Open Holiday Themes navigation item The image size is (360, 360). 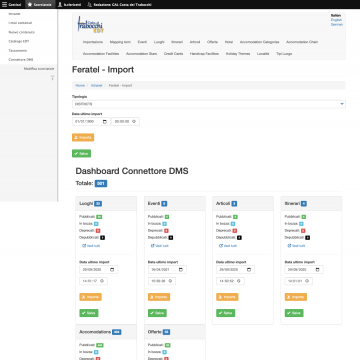tap(238, 54)
